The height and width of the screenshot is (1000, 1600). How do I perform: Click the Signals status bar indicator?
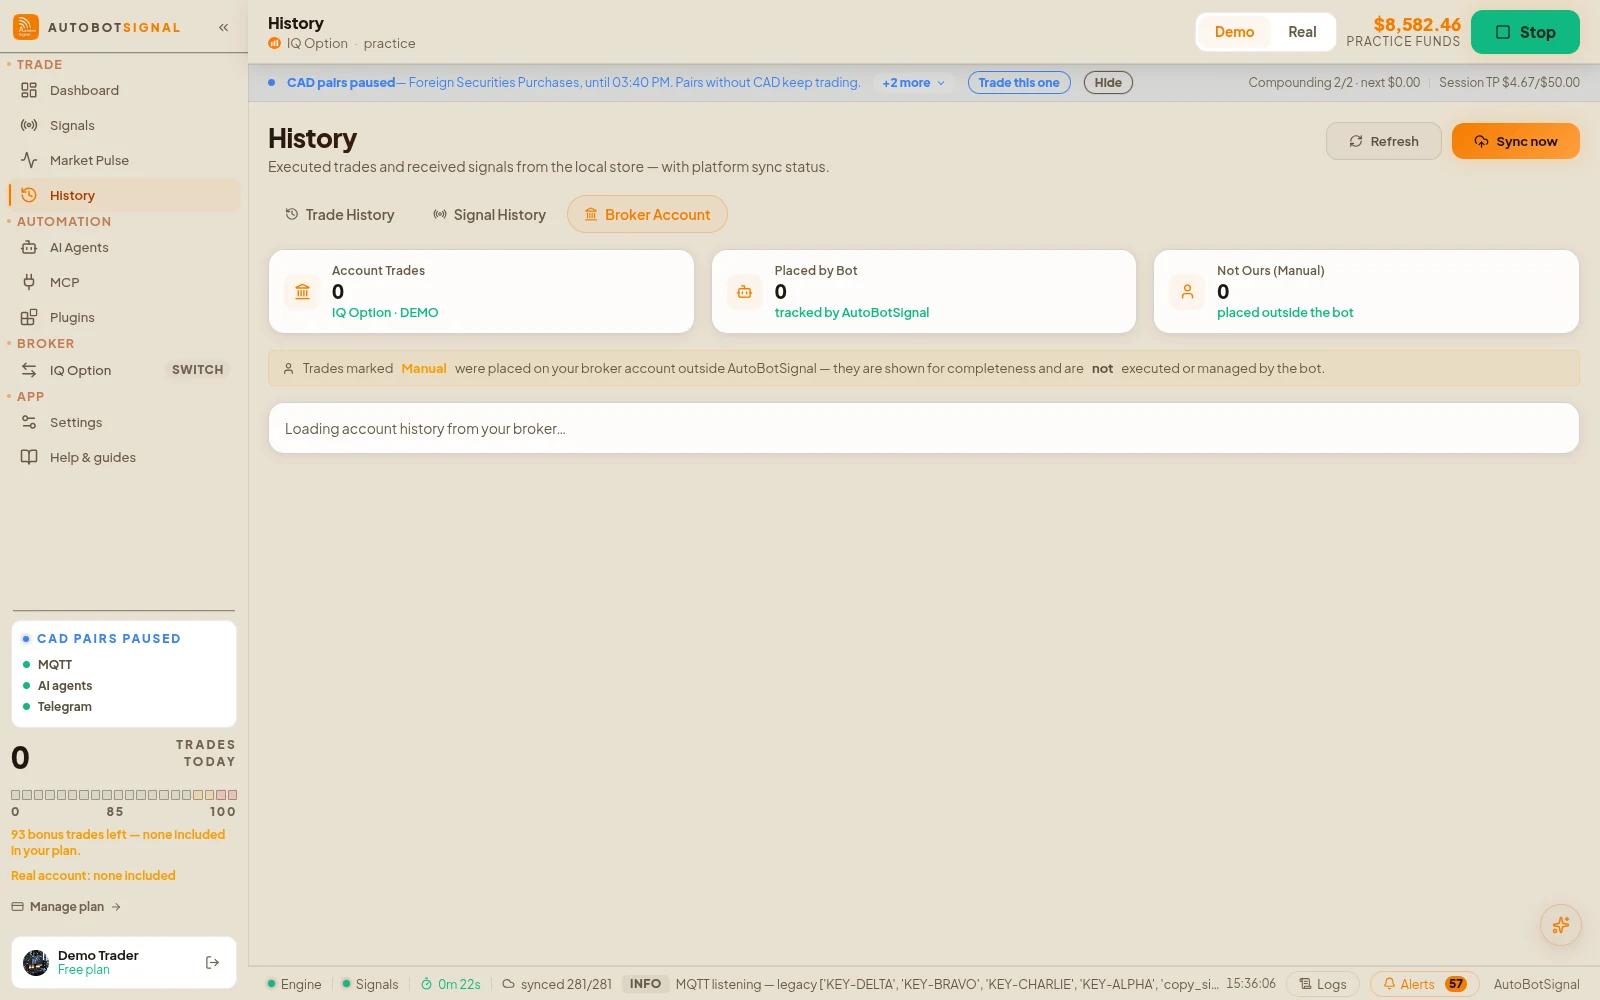(x=370, y=984)
